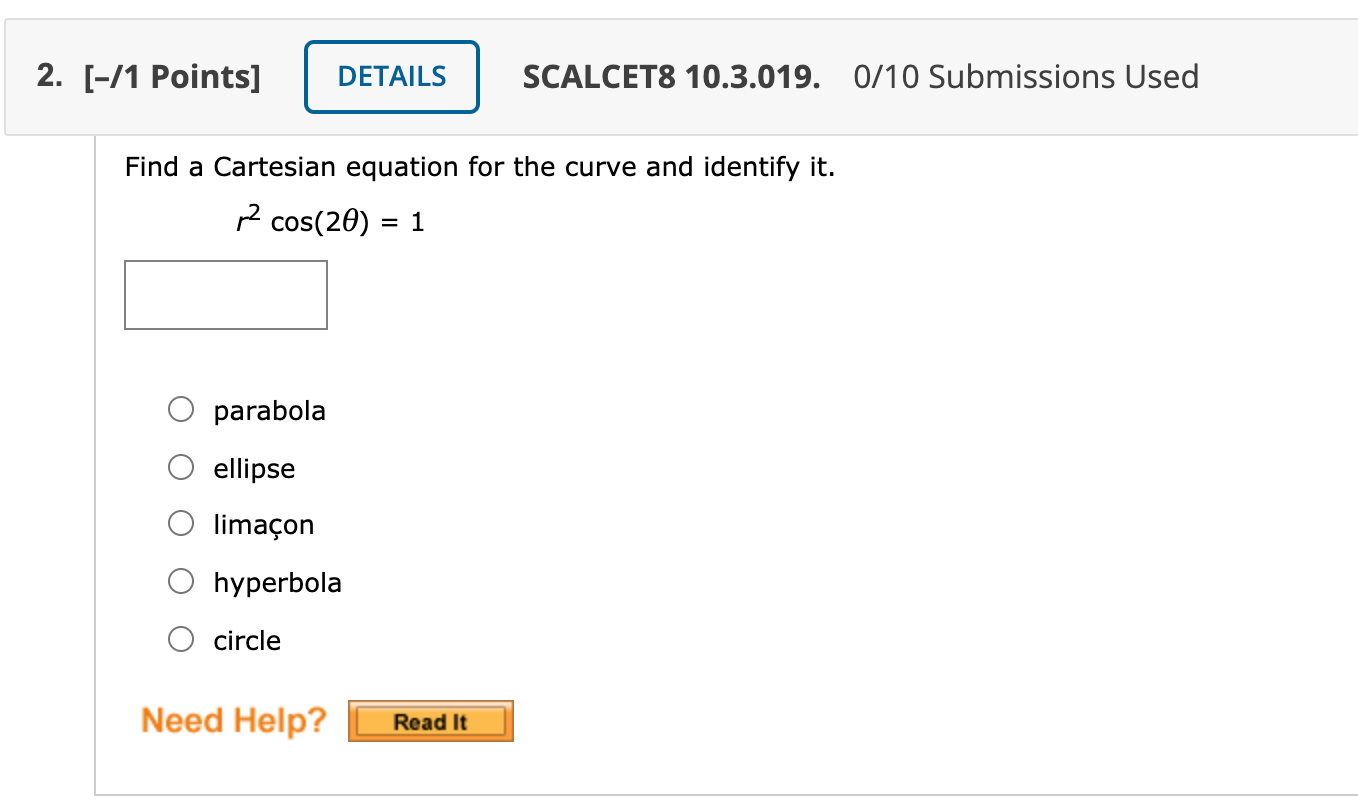Click the Read It button
This screenshot has width=1358, height=810.
tap(430, 720)
